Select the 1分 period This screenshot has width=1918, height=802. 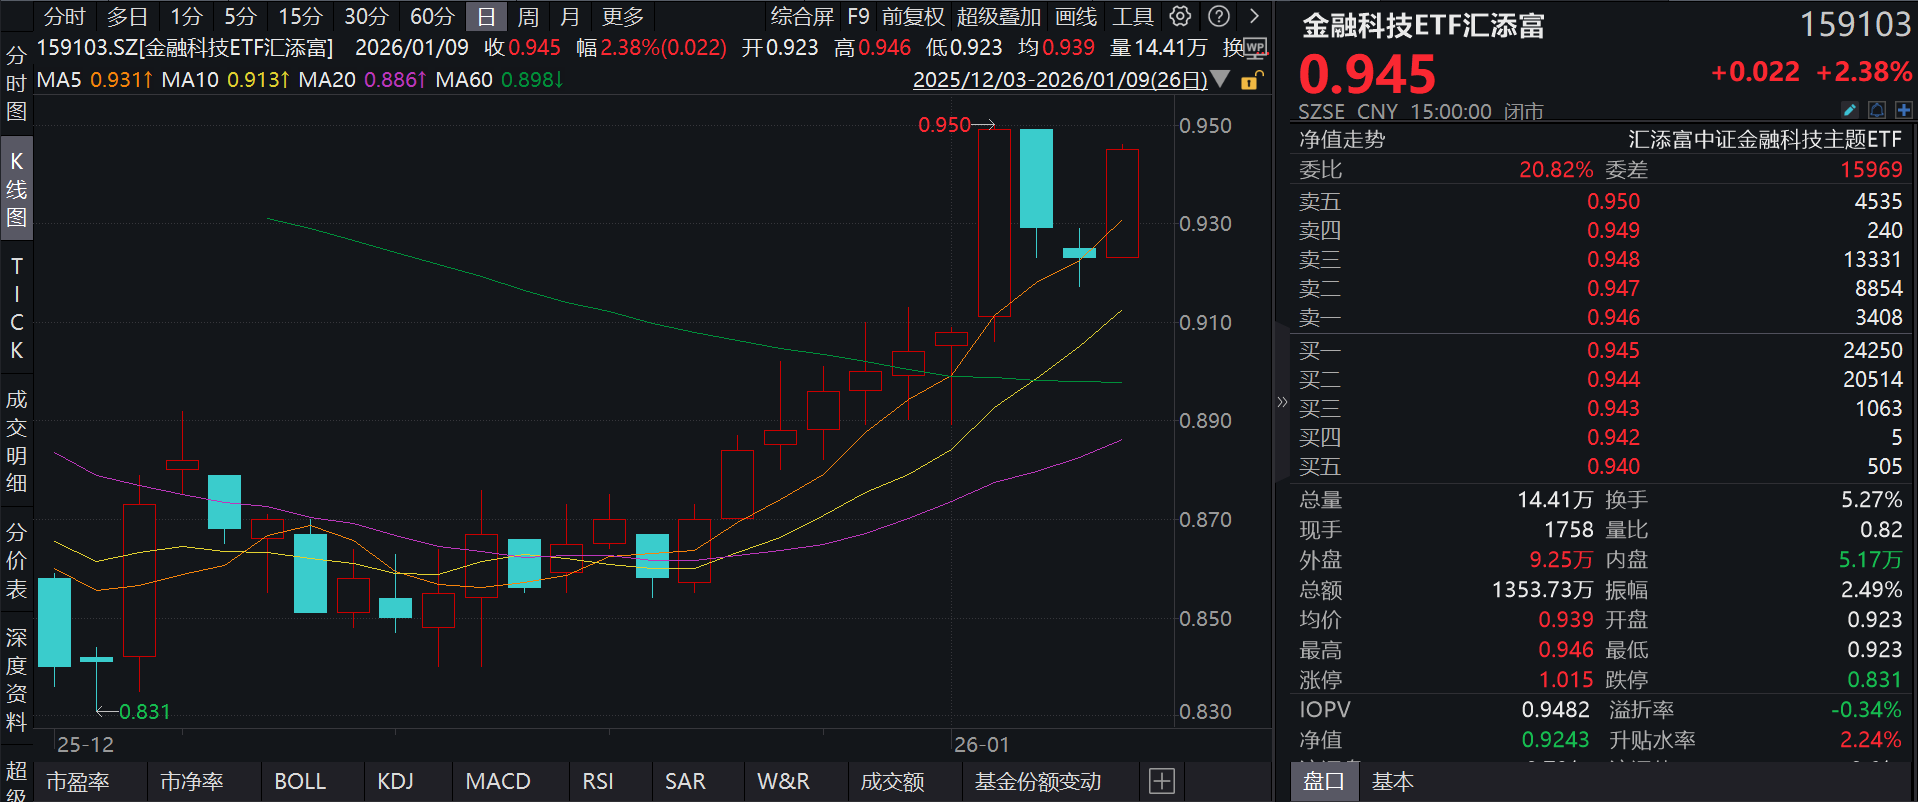[x=186, y=17]
